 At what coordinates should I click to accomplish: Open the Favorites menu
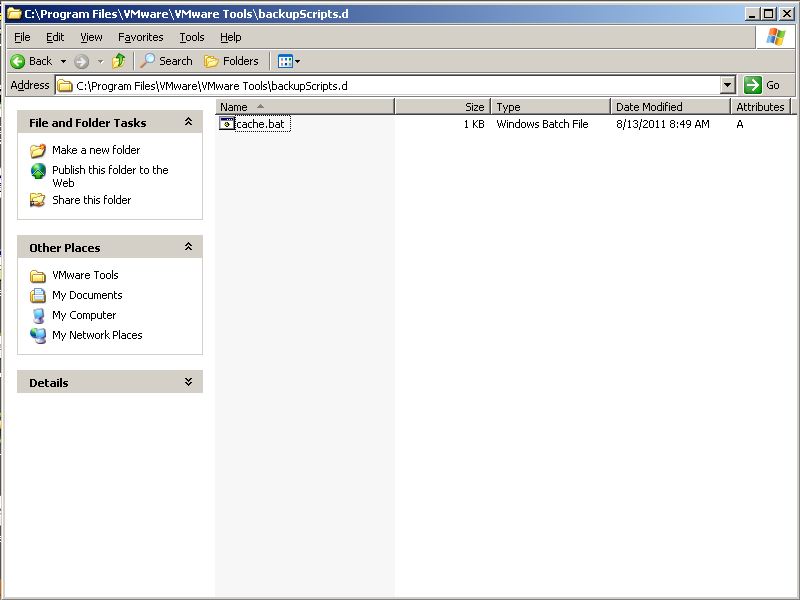point(140,37)
